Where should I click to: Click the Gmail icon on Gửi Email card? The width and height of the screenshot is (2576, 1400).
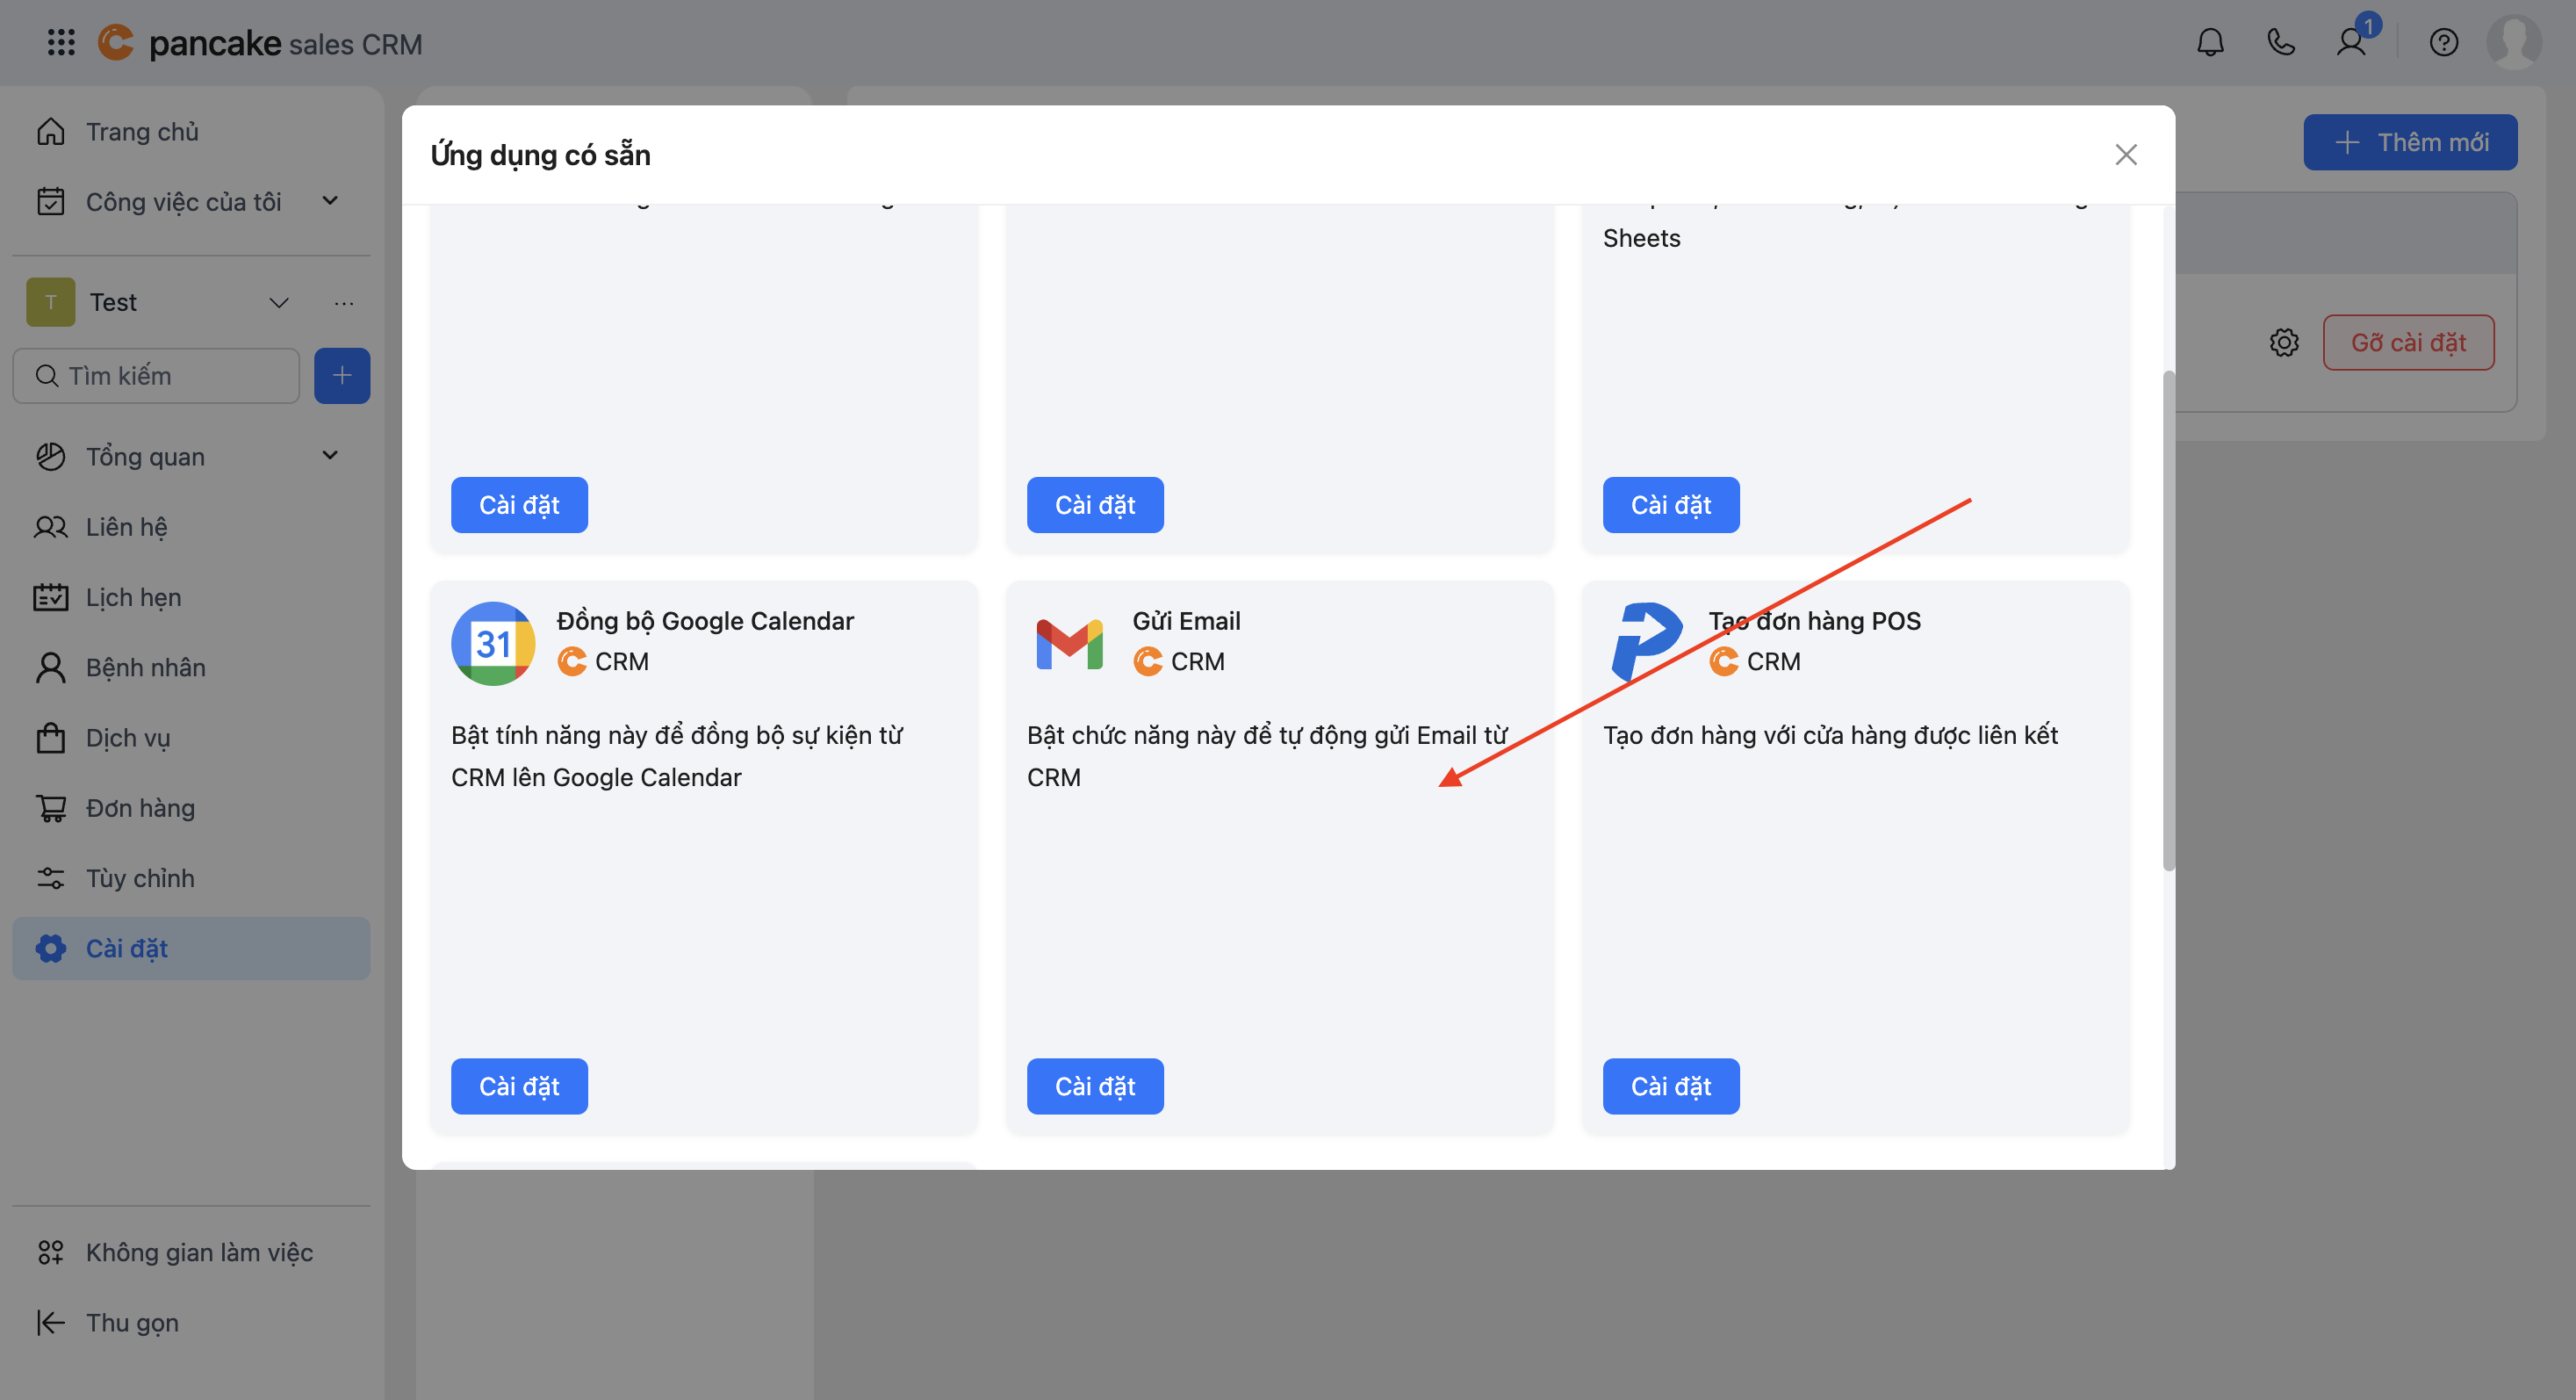(x=1069, y=645)
